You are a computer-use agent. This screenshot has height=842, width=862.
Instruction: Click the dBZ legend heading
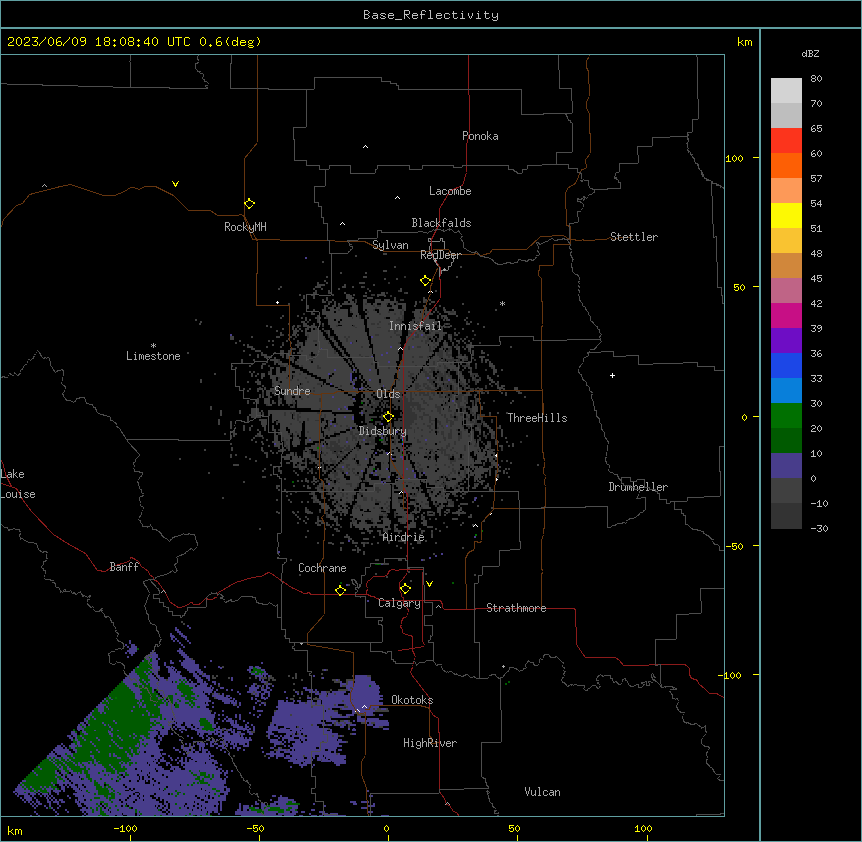point(810,53)
